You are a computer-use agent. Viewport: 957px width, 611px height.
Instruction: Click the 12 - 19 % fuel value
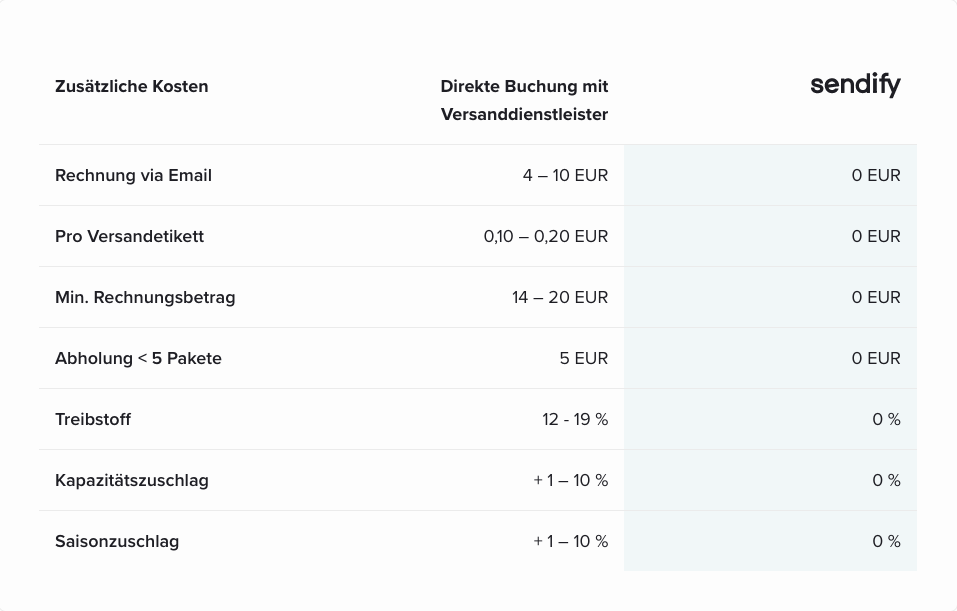click(x=575, y=419)
